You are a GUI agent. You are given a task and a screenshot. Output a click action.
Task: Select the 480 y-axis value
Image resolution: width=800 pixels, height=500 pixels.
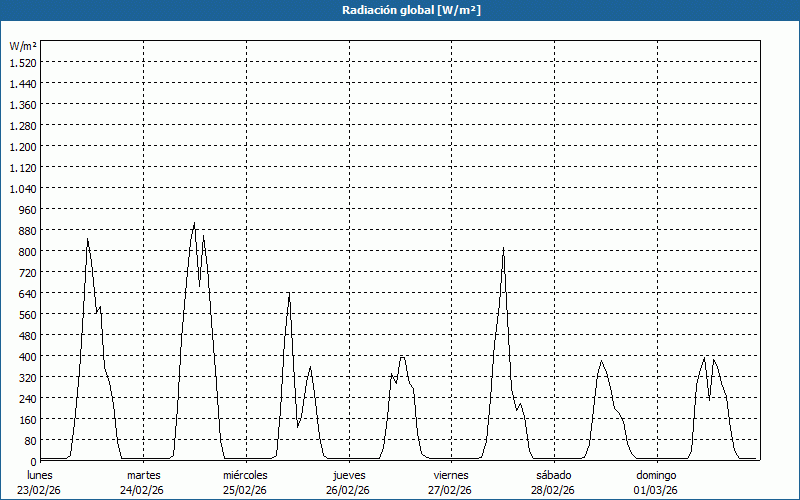pyautogui.click(x=28, y=335)
